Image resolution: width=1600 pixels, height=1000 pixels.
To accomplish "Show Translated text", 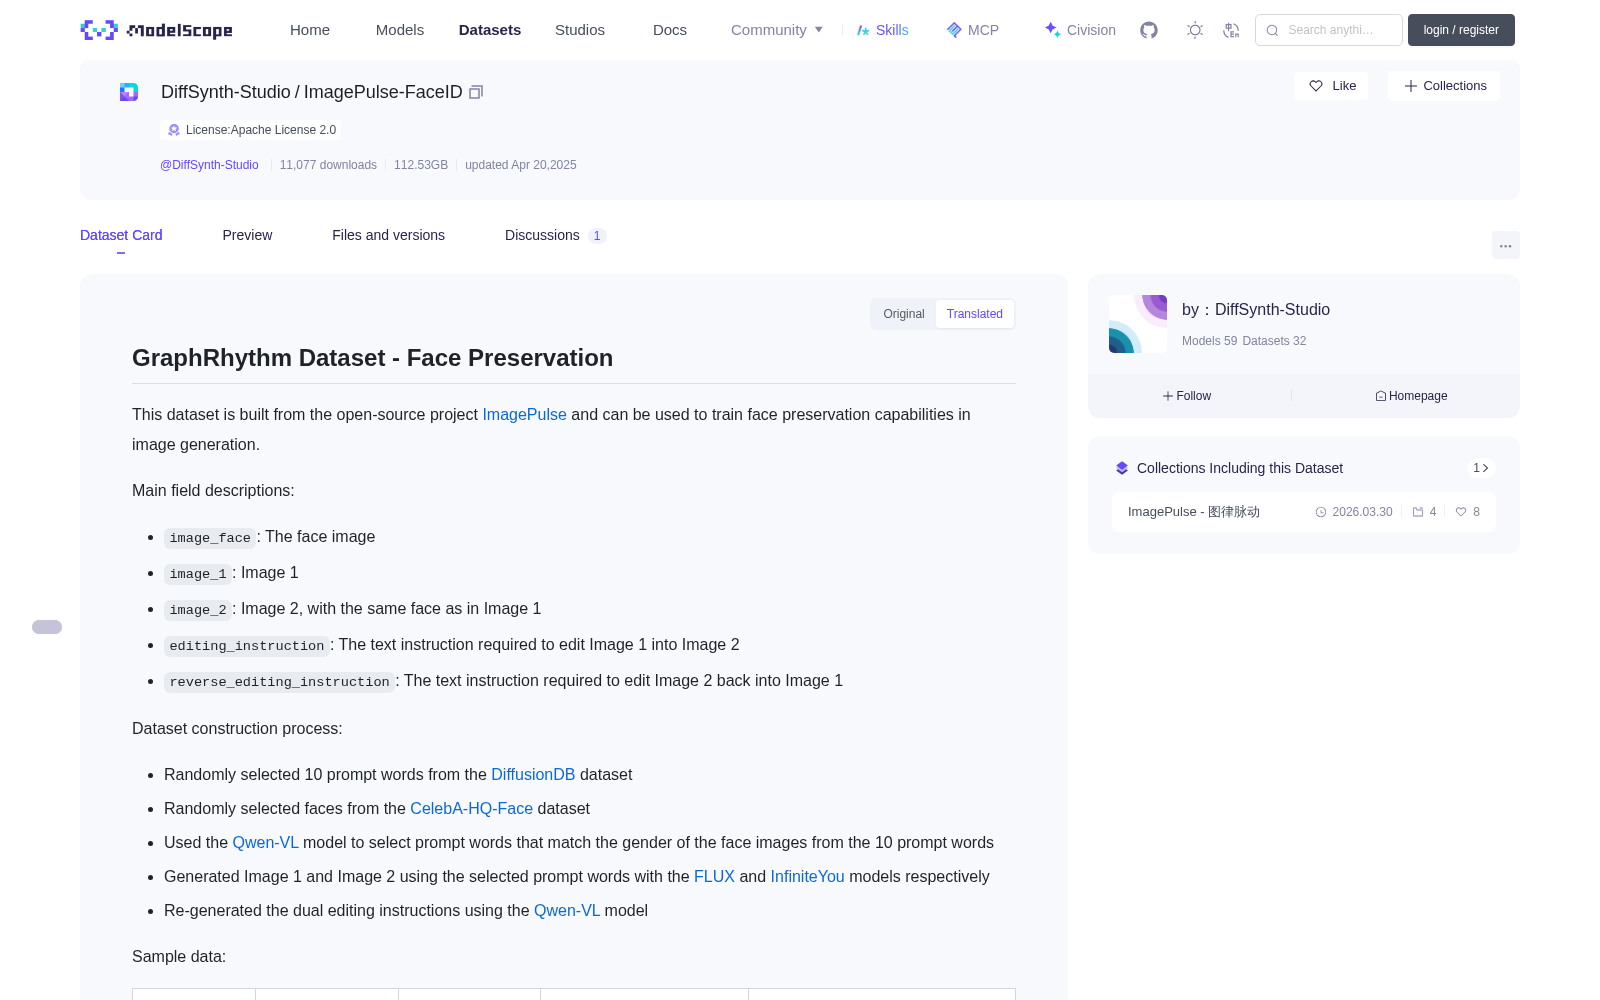I will [975, 314].
